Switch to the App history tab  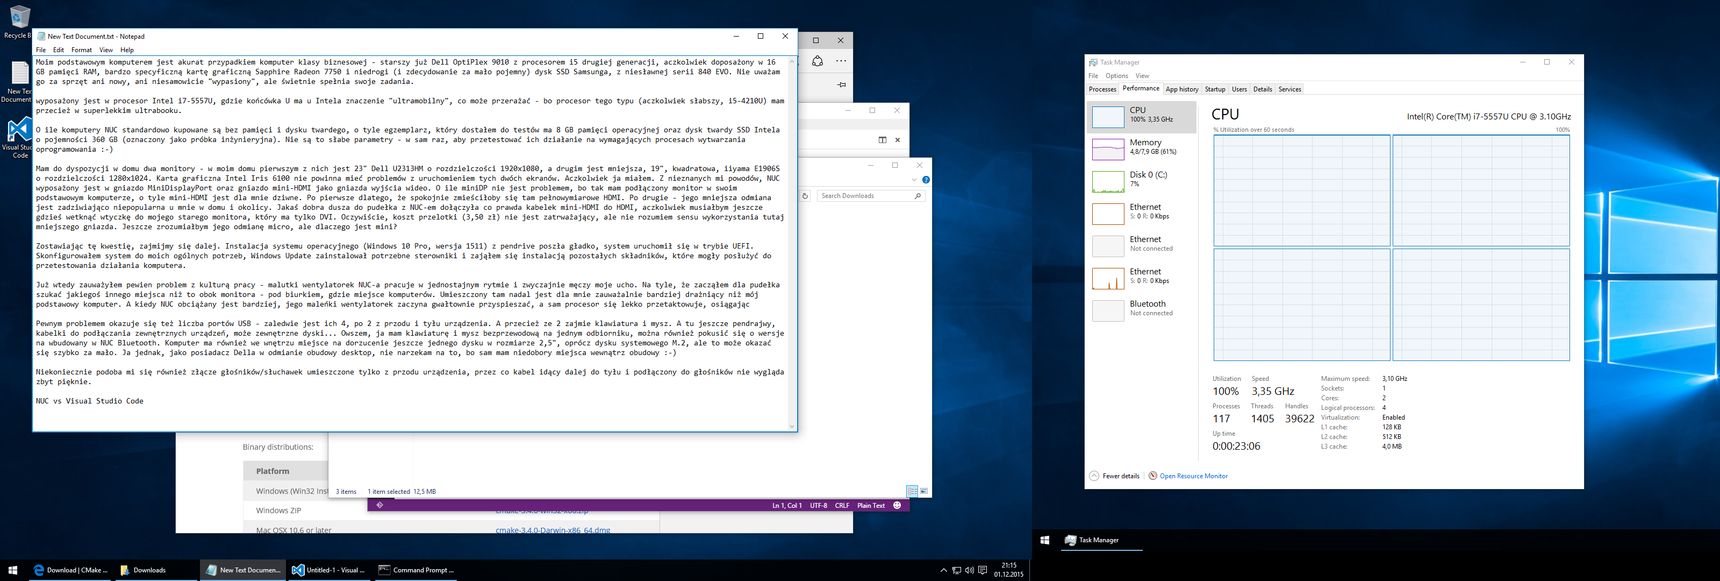pos(1182,89)
